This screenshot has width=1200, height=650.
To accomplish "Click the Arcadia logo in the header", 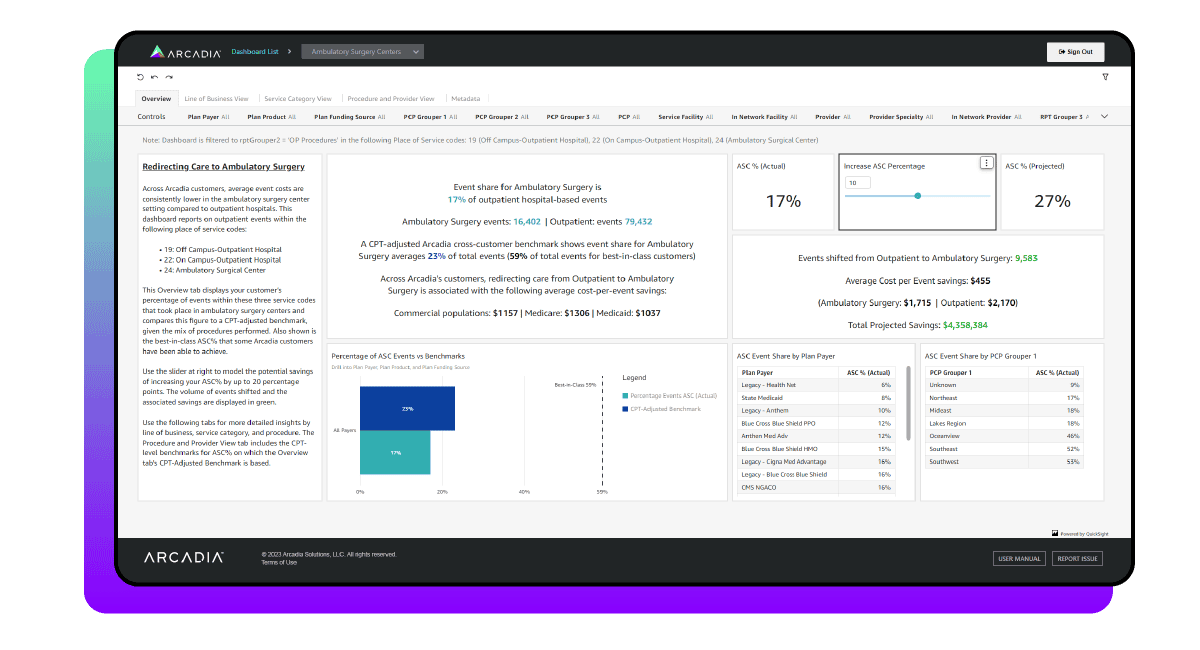I will 186,52.
